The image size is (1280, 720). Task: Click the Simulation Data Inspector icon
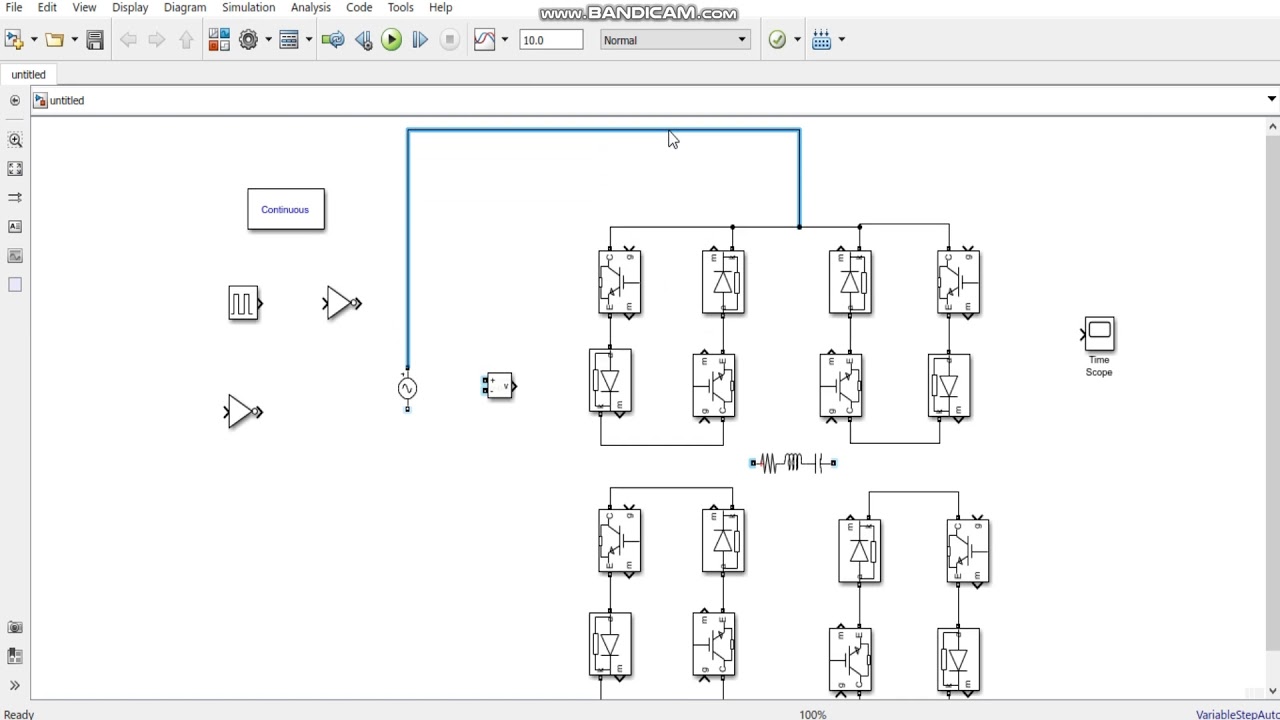point(484,40)
